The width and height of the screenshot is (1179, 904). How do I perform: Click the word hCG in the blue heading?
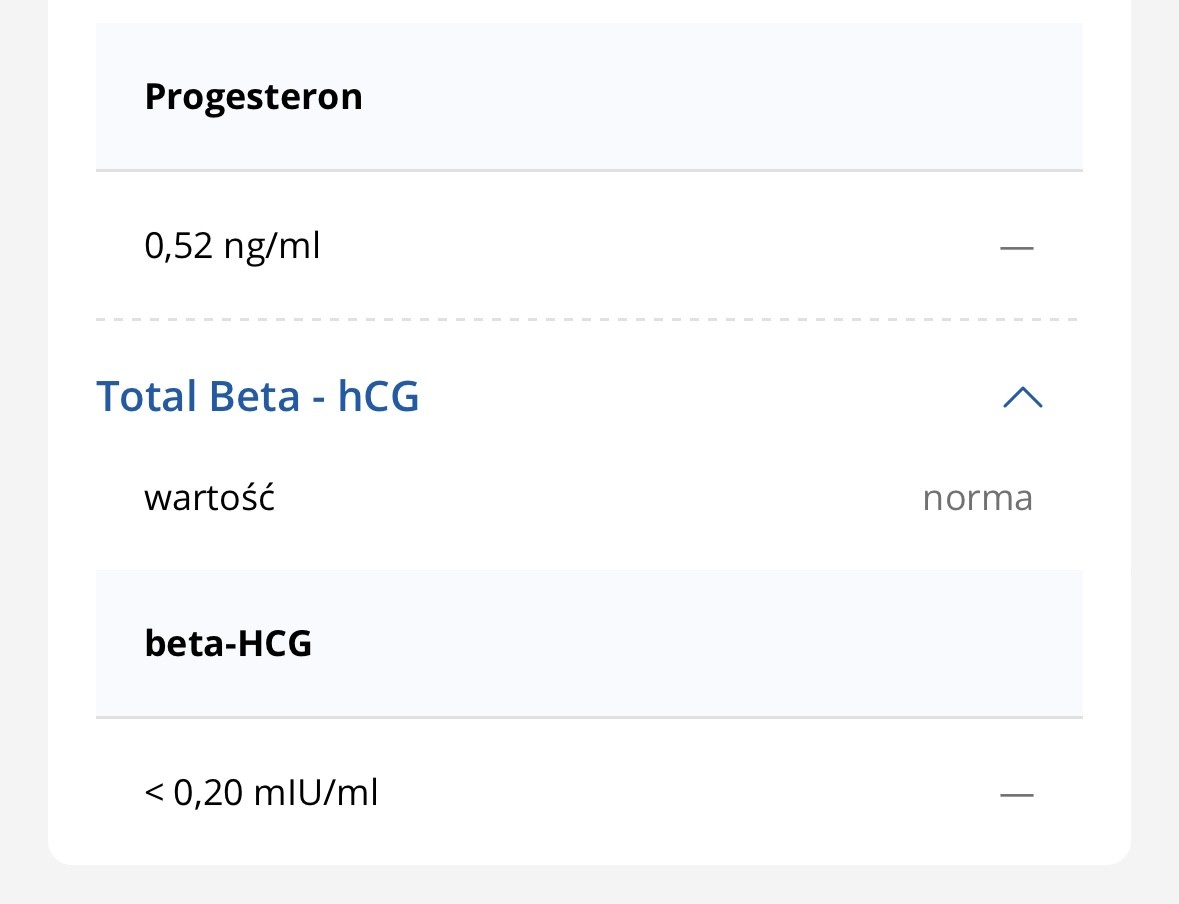pos(378,397)
